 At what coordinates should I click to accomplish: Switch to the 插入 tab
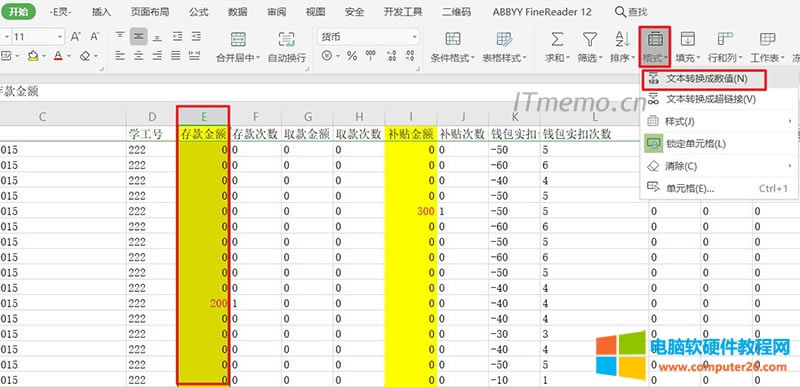click(101, 12)
